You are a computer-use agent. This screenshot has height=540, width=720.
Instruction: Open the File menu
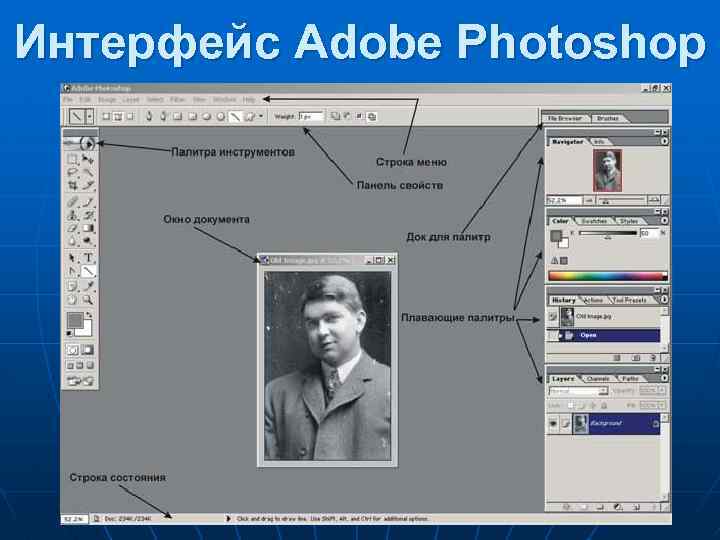coord(68,100)
